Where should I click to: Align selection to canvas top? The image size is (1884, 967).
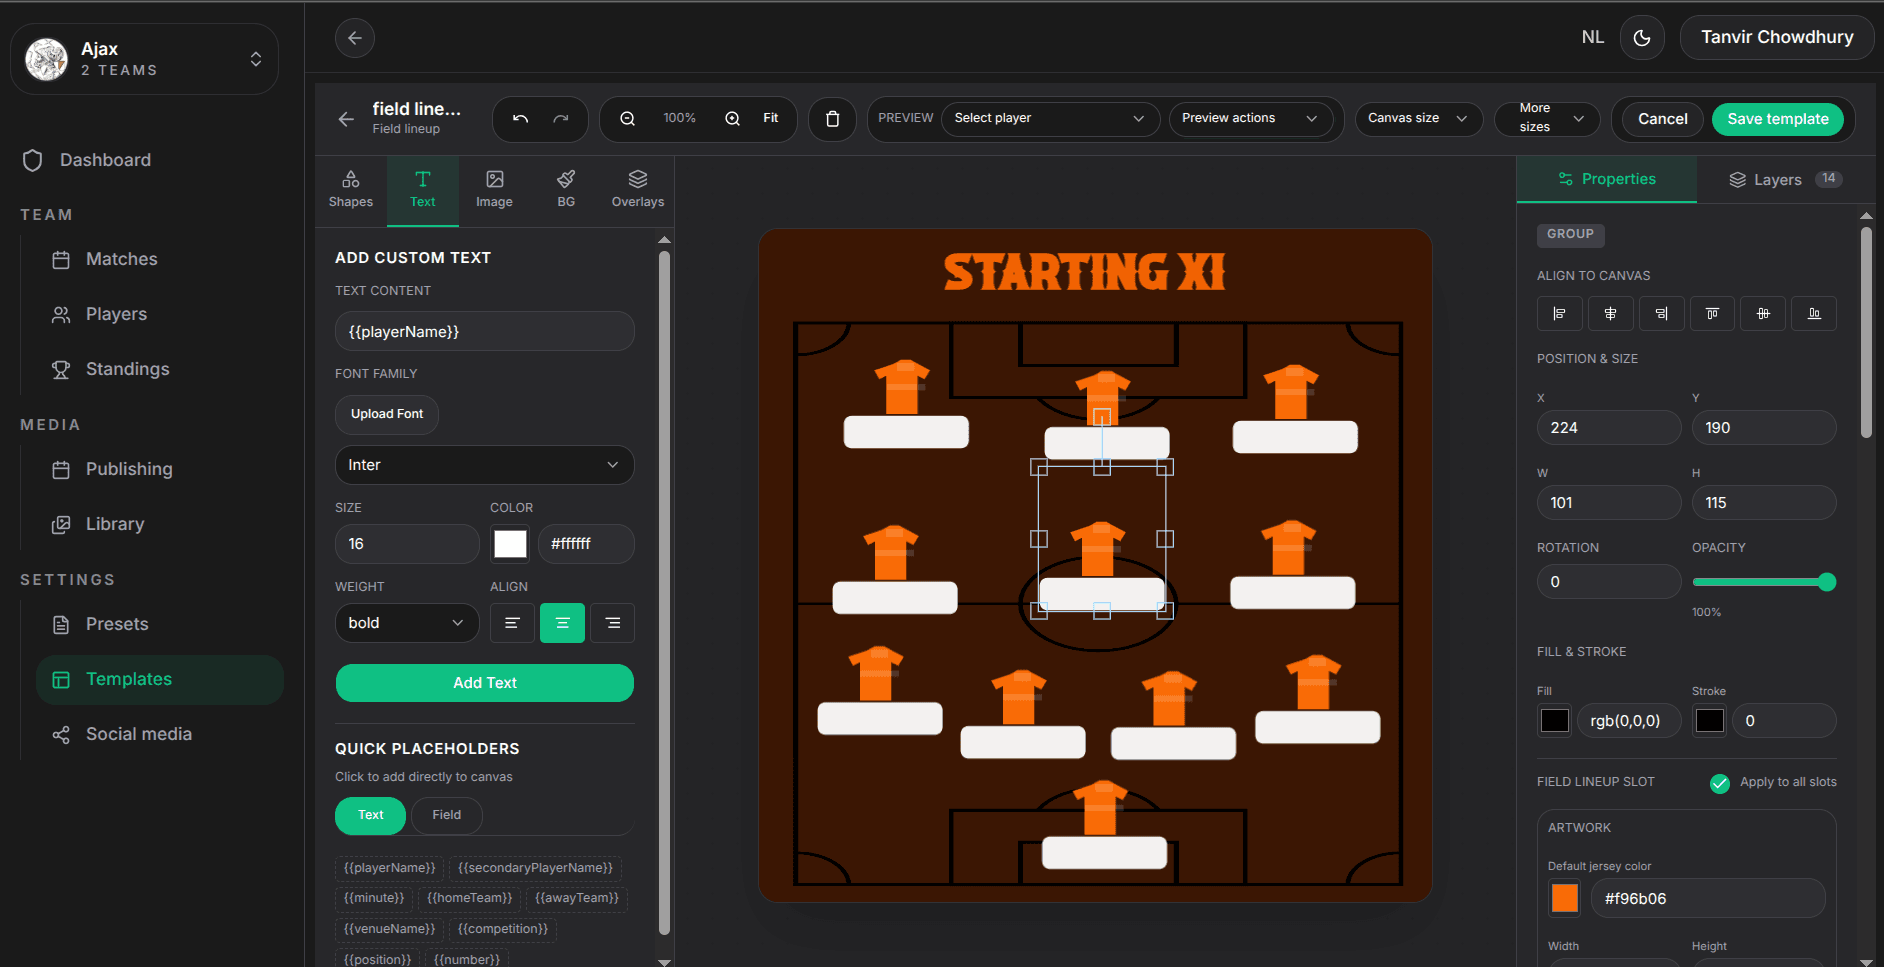(x=1712, y=314)
